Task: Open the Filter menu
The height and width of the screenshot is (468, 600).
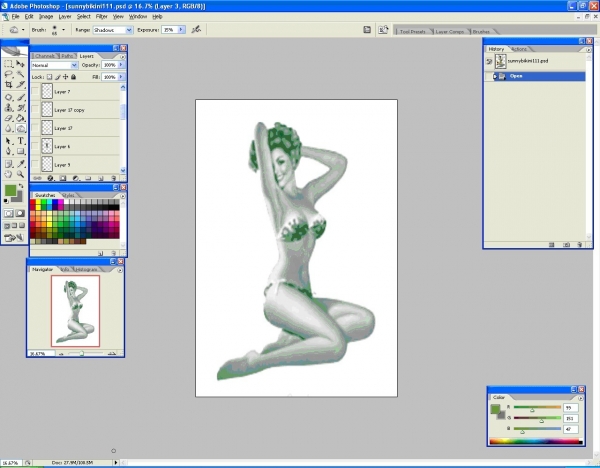Action: 101,16
